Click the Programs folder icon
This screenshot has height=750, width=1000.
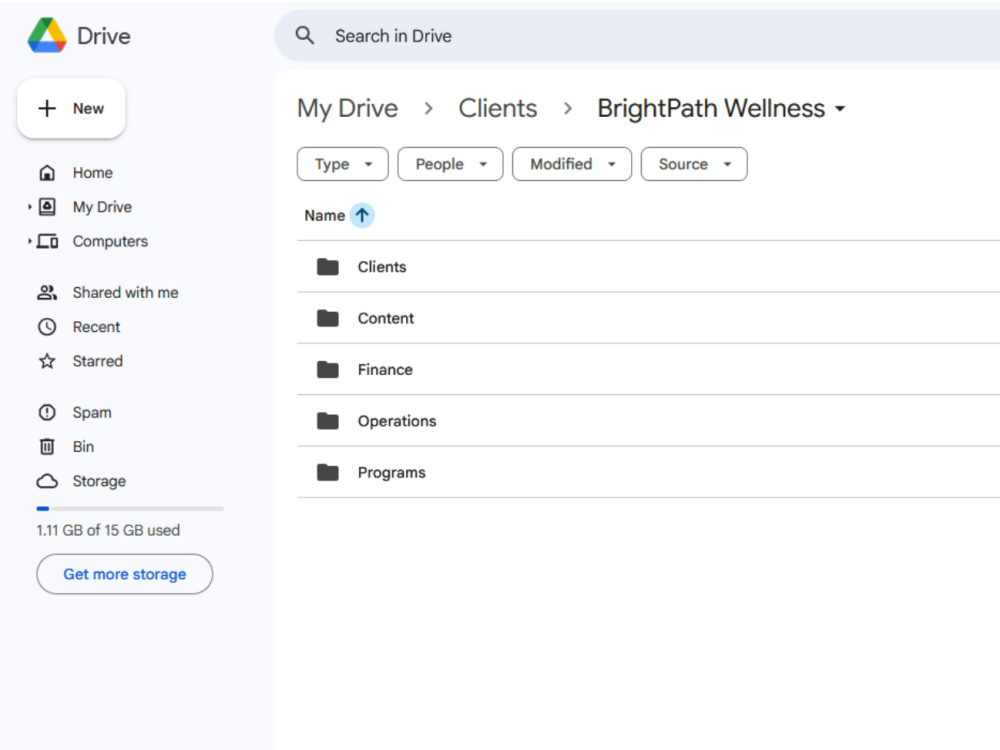click(x=328, y=473)
